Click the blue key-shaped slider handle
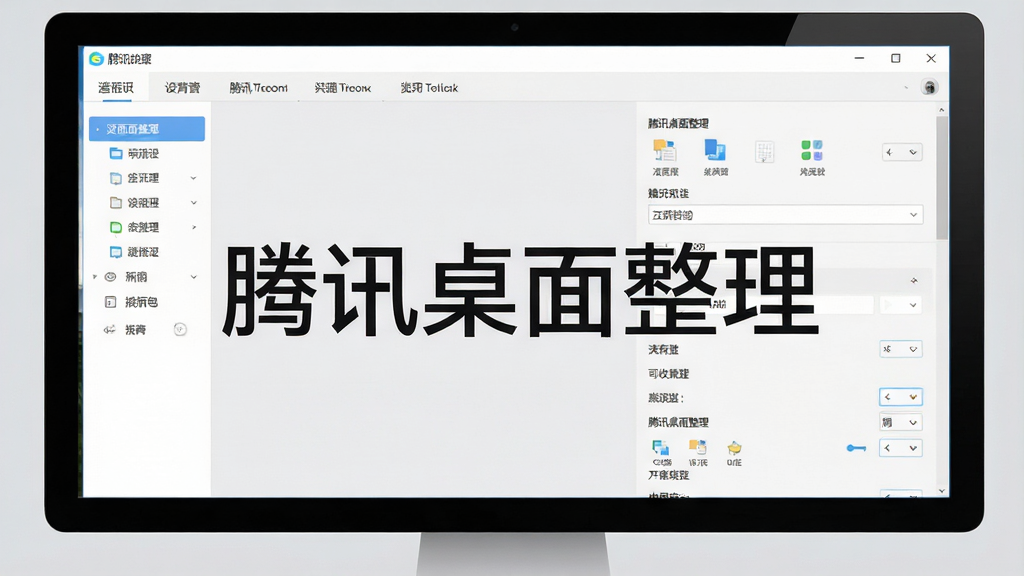Viewport: 1024px width, 576px height. click(856, 448)
